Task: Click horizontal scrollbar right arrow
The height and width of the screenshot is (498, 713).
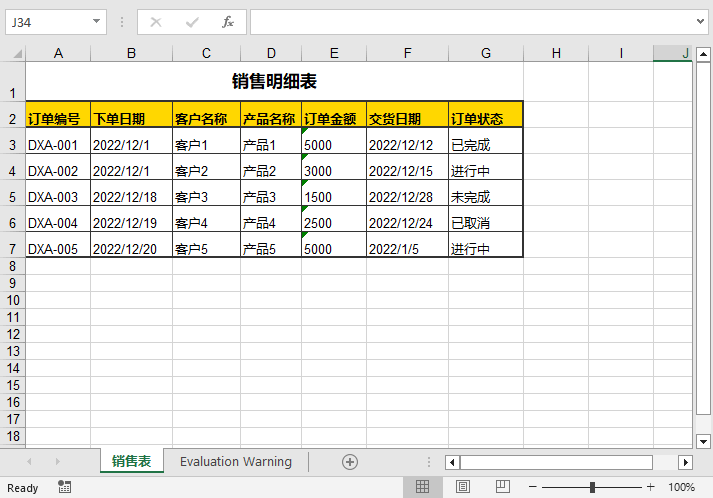Action: (x=685, y=463)
